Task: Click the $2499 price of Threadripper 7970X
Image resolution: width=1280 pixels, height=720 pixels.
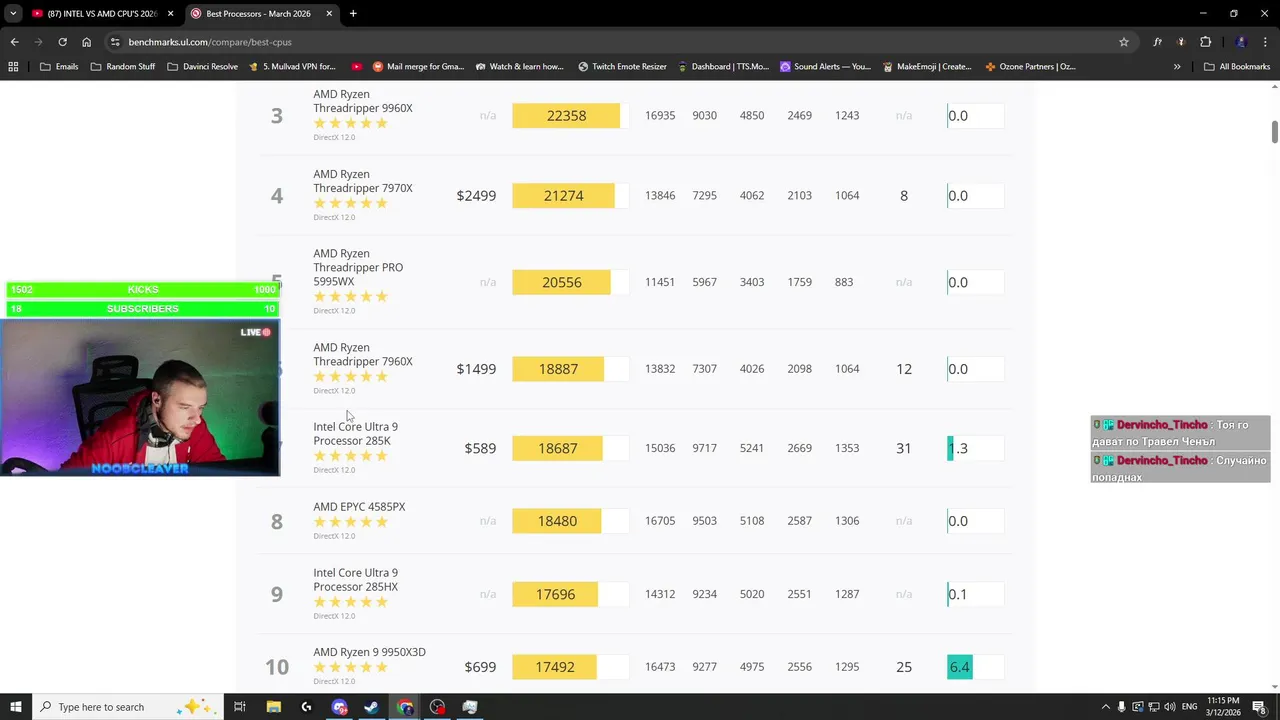Action: (x=476, y=196)
